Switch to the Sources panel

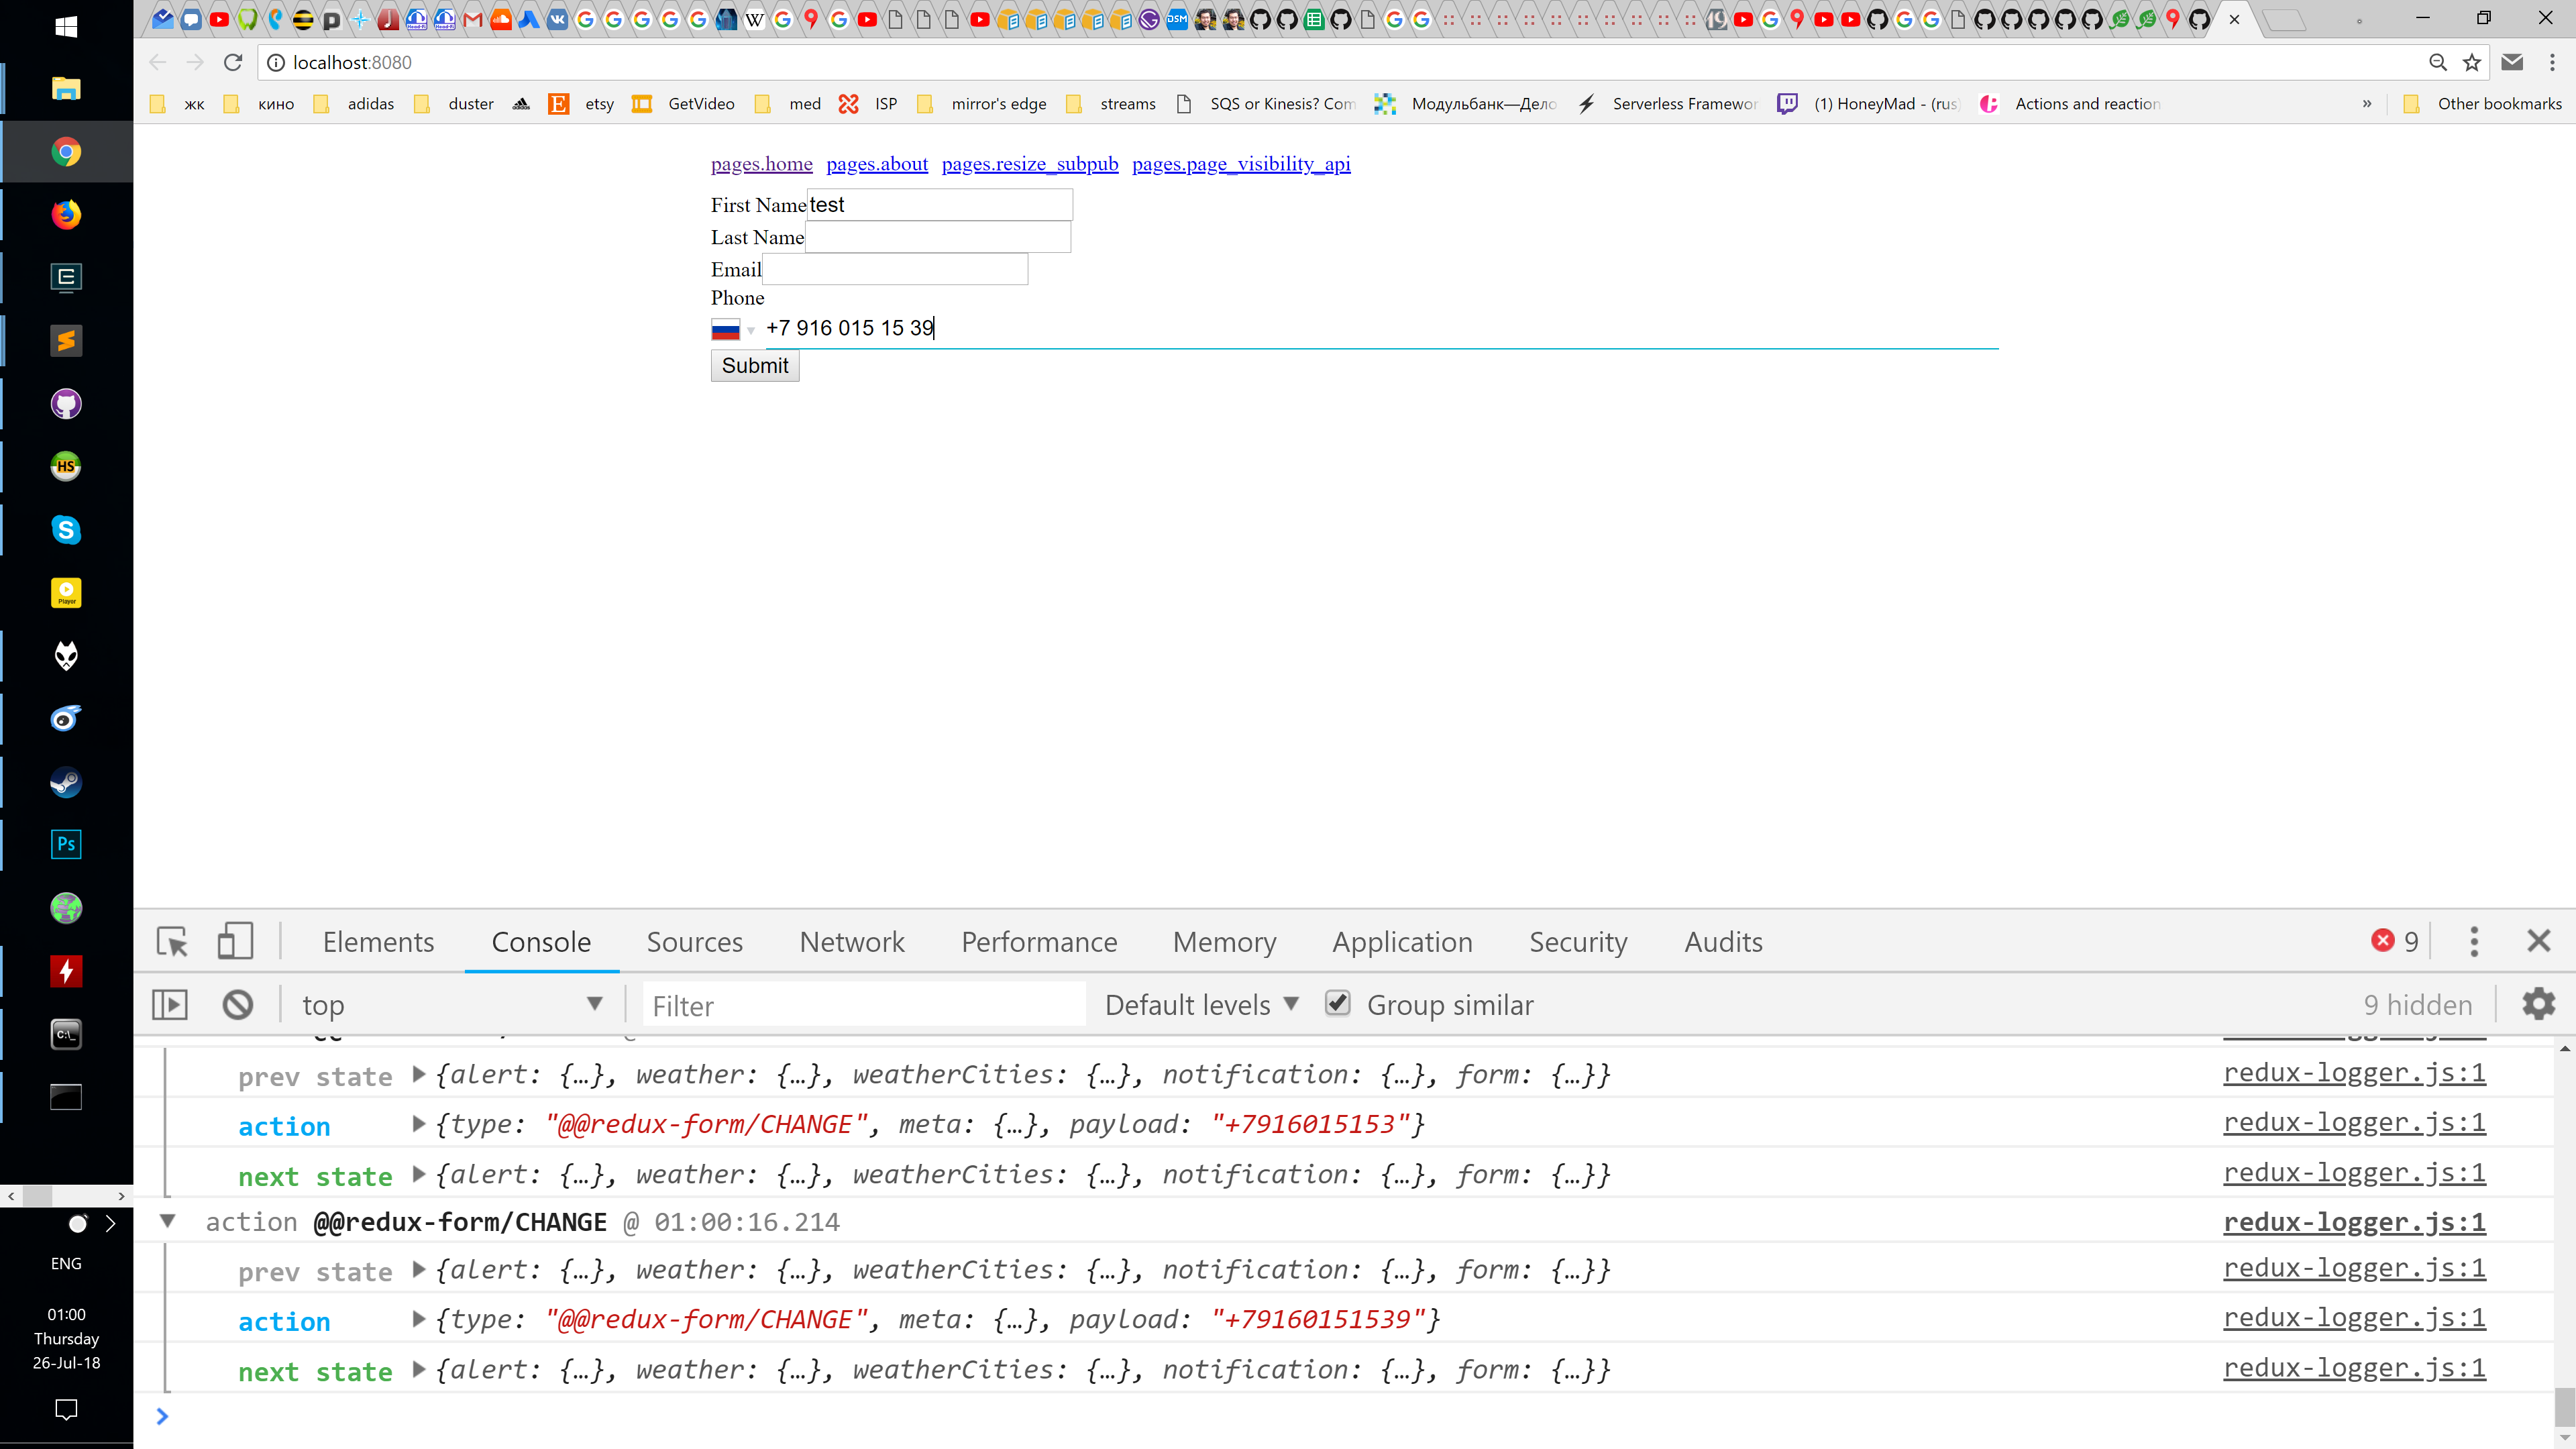coord(695,941)
